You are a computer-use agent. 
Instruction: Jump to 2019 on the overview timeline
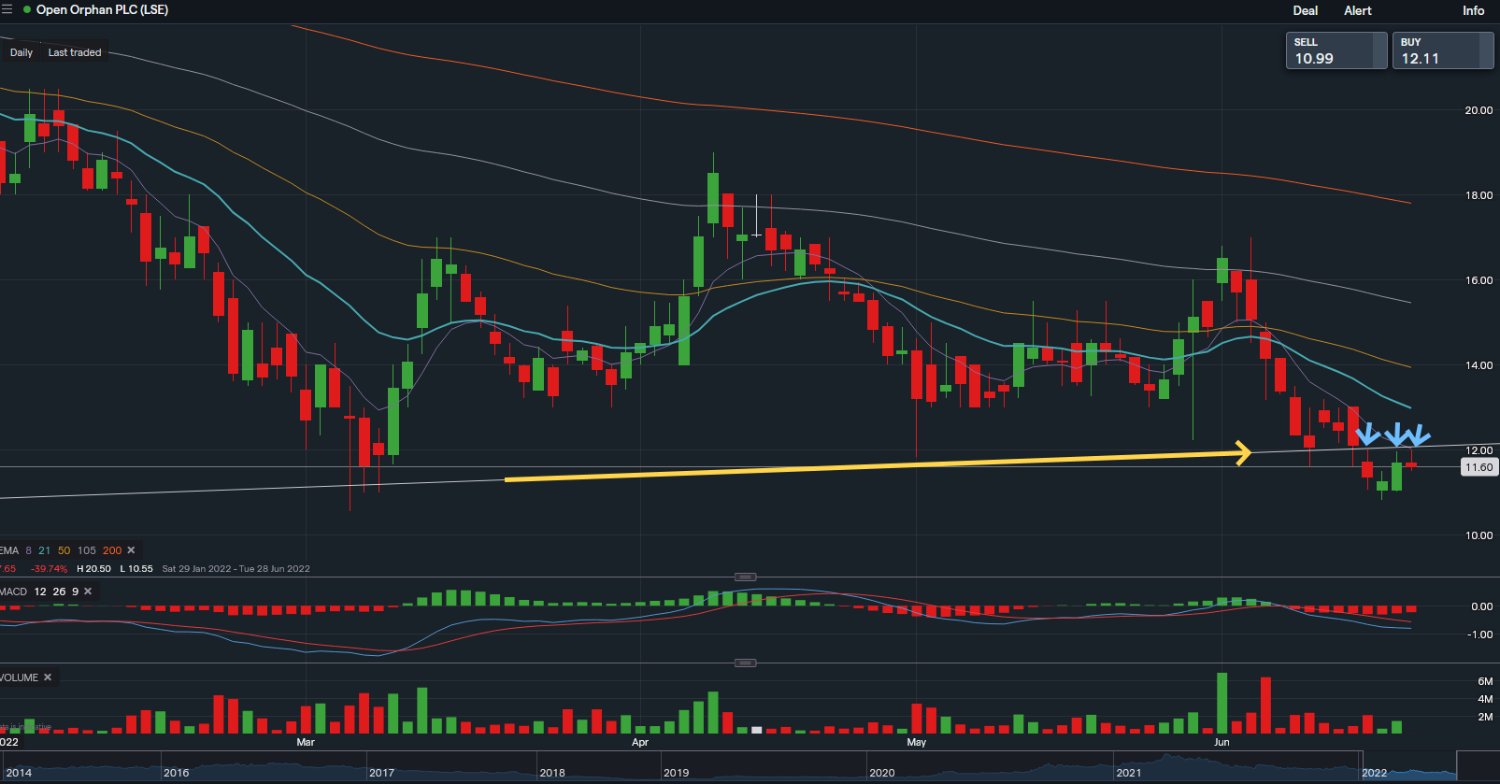click(x=676, y=773)
